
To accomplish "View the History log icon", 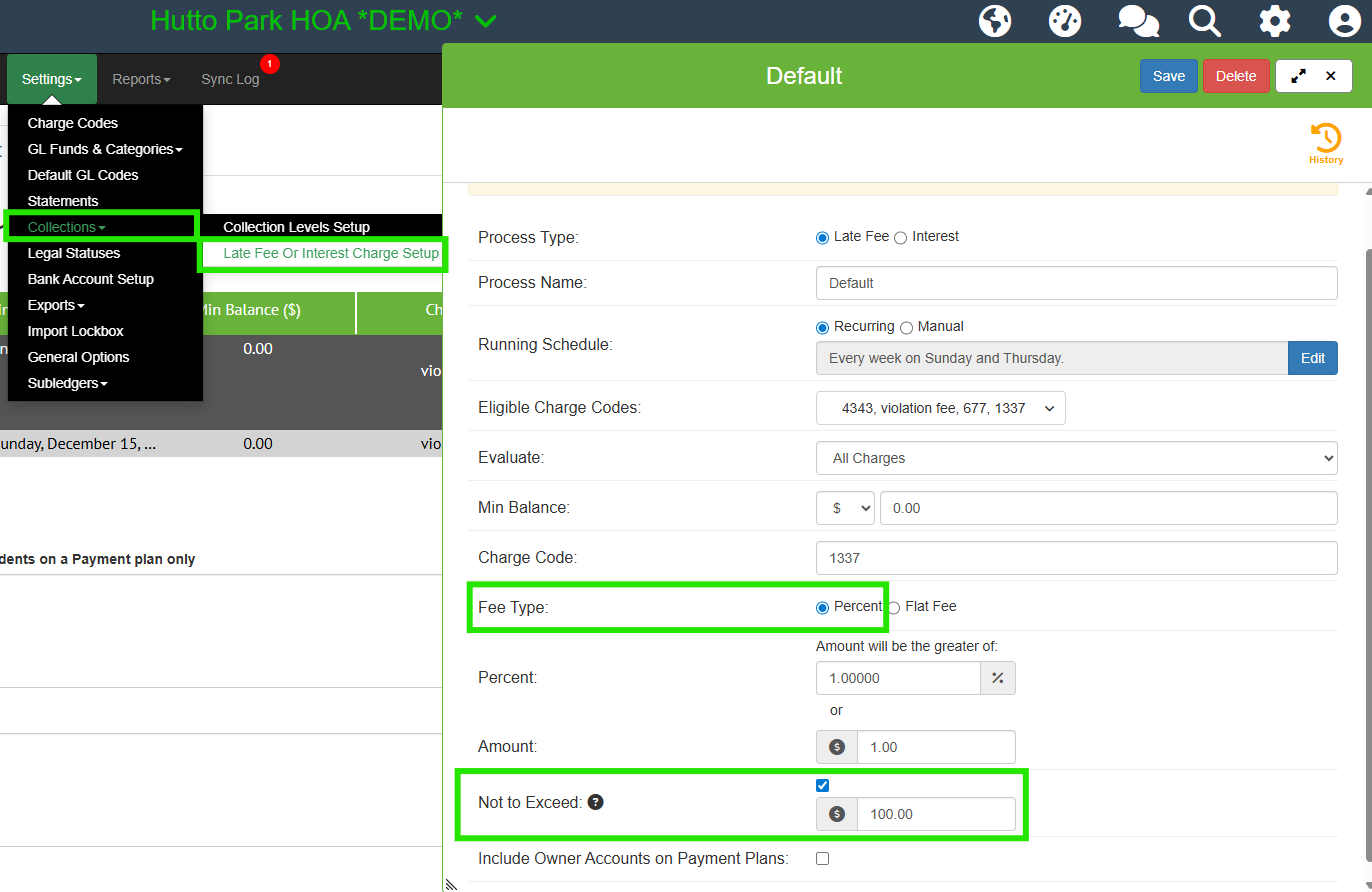I will click(x=1326, y=143).
